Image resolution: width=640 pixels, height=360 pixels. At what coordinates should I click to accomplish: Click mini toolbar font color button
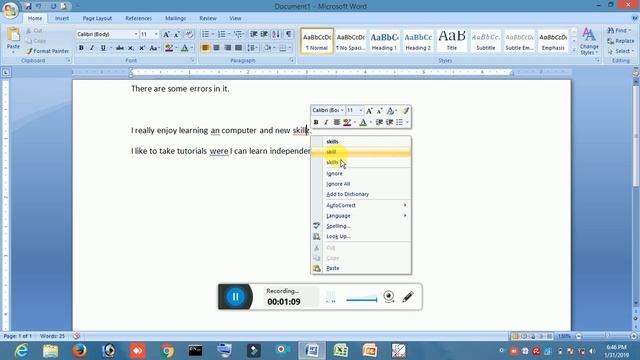(x=363, y=122)
